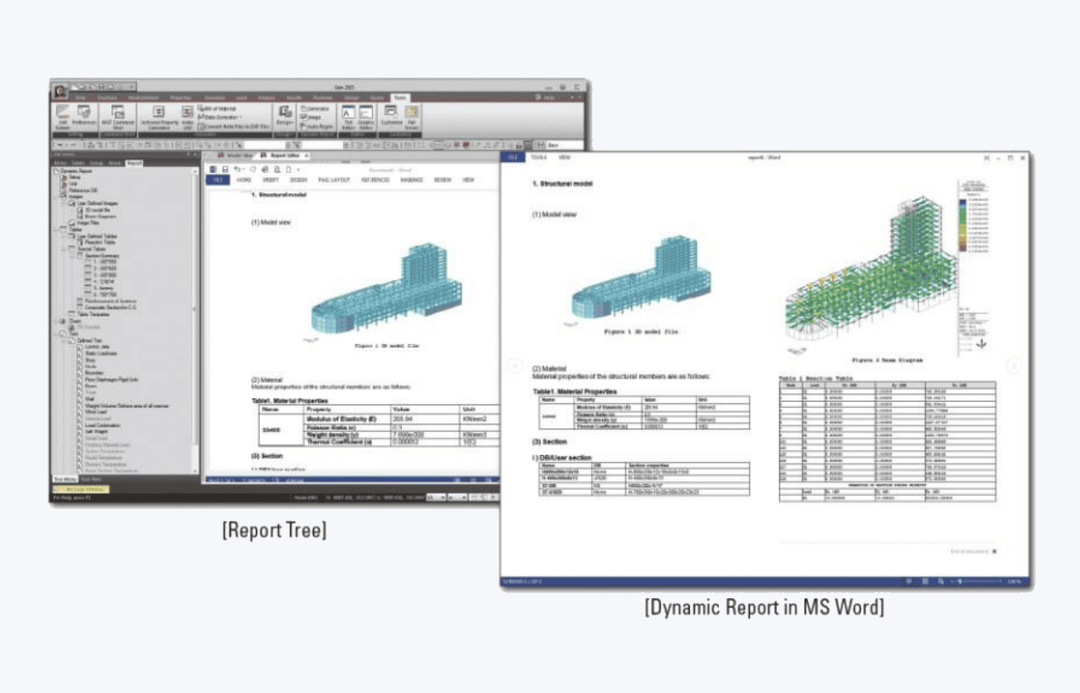Image resolution: width=1080 pixels, height=693 pixels.
Task: Click Undo icon in embedded Word toolbar
Action: click(237, 169)
